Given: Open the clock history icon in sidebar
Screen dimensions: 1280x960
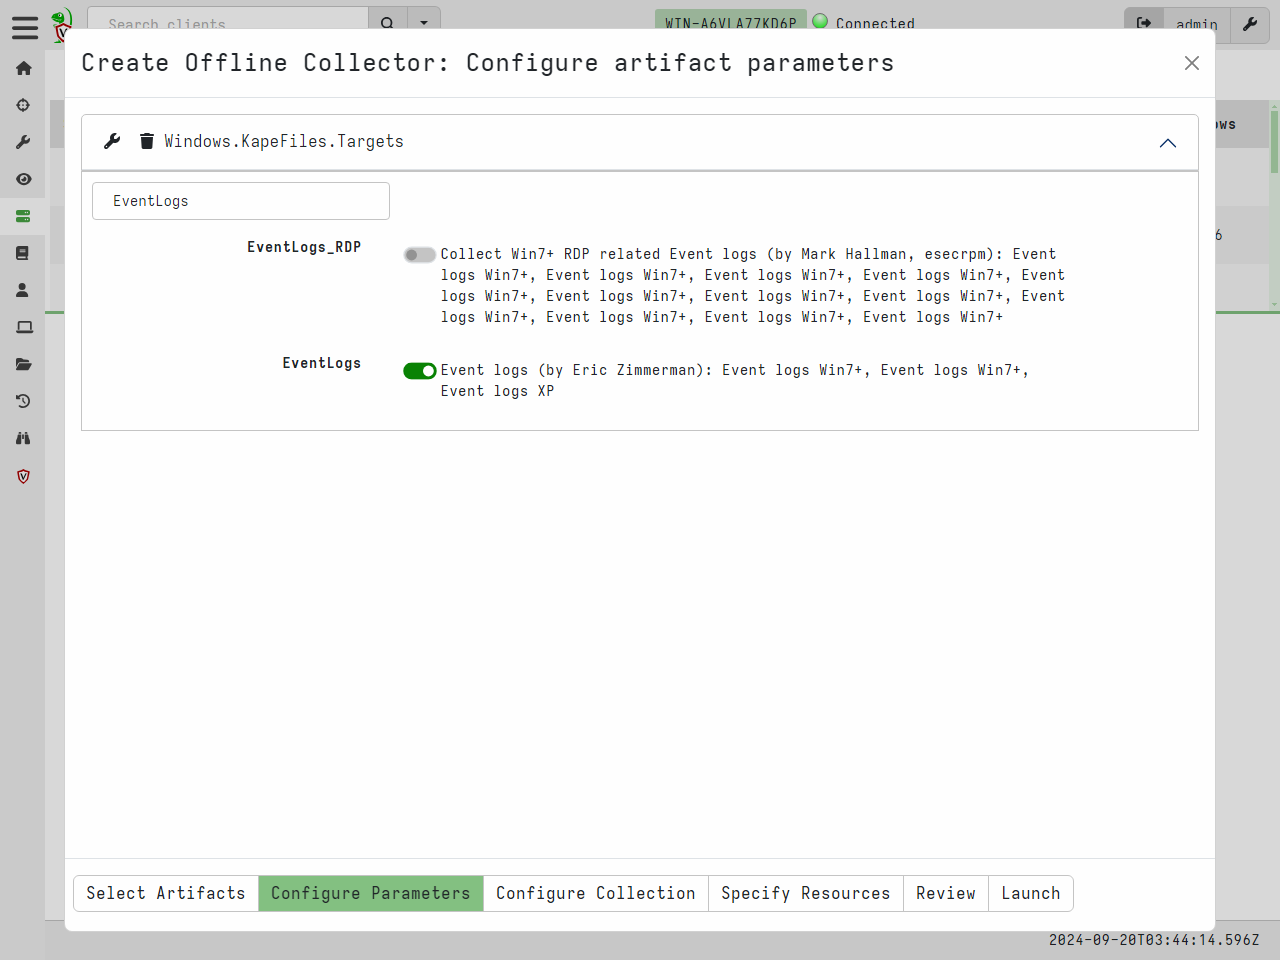Looking at the screenshot, I should (x=22, y=401).
